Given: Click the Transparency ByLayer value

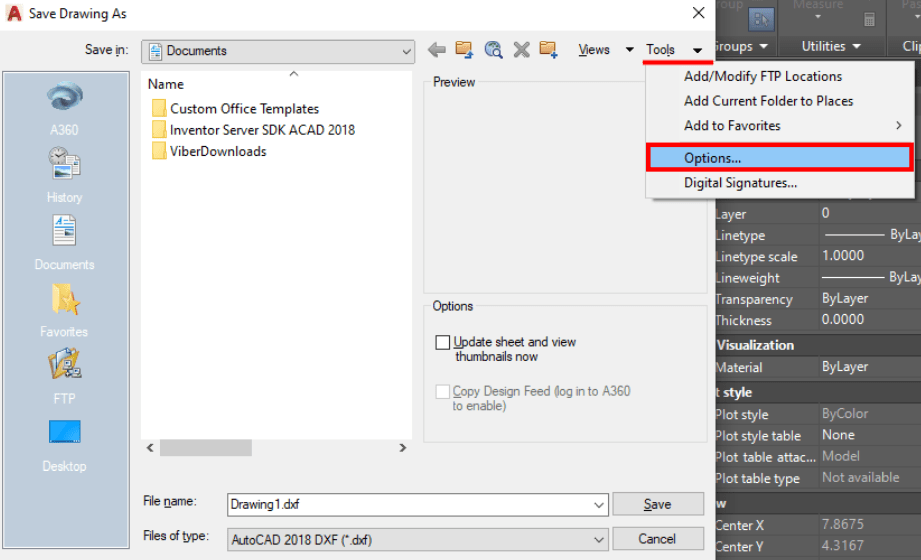Looking at the screenshot, I should pos(845,299).
